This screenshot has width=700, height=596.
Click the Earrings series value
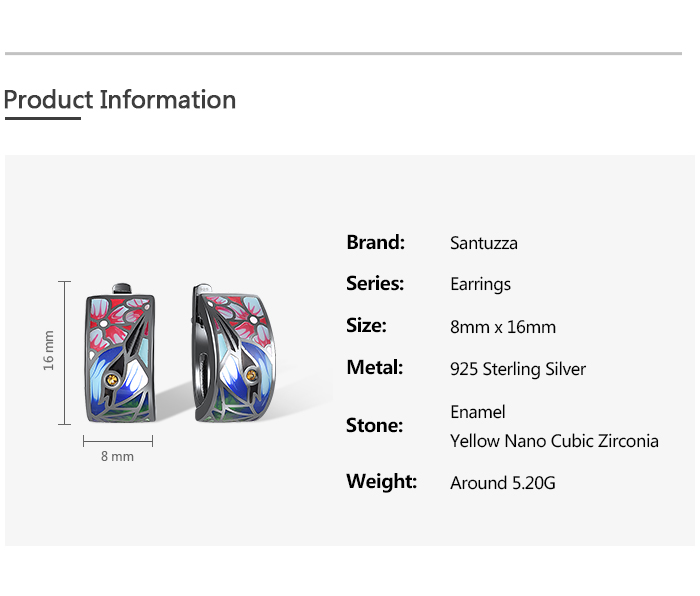(x=480, y=285)
